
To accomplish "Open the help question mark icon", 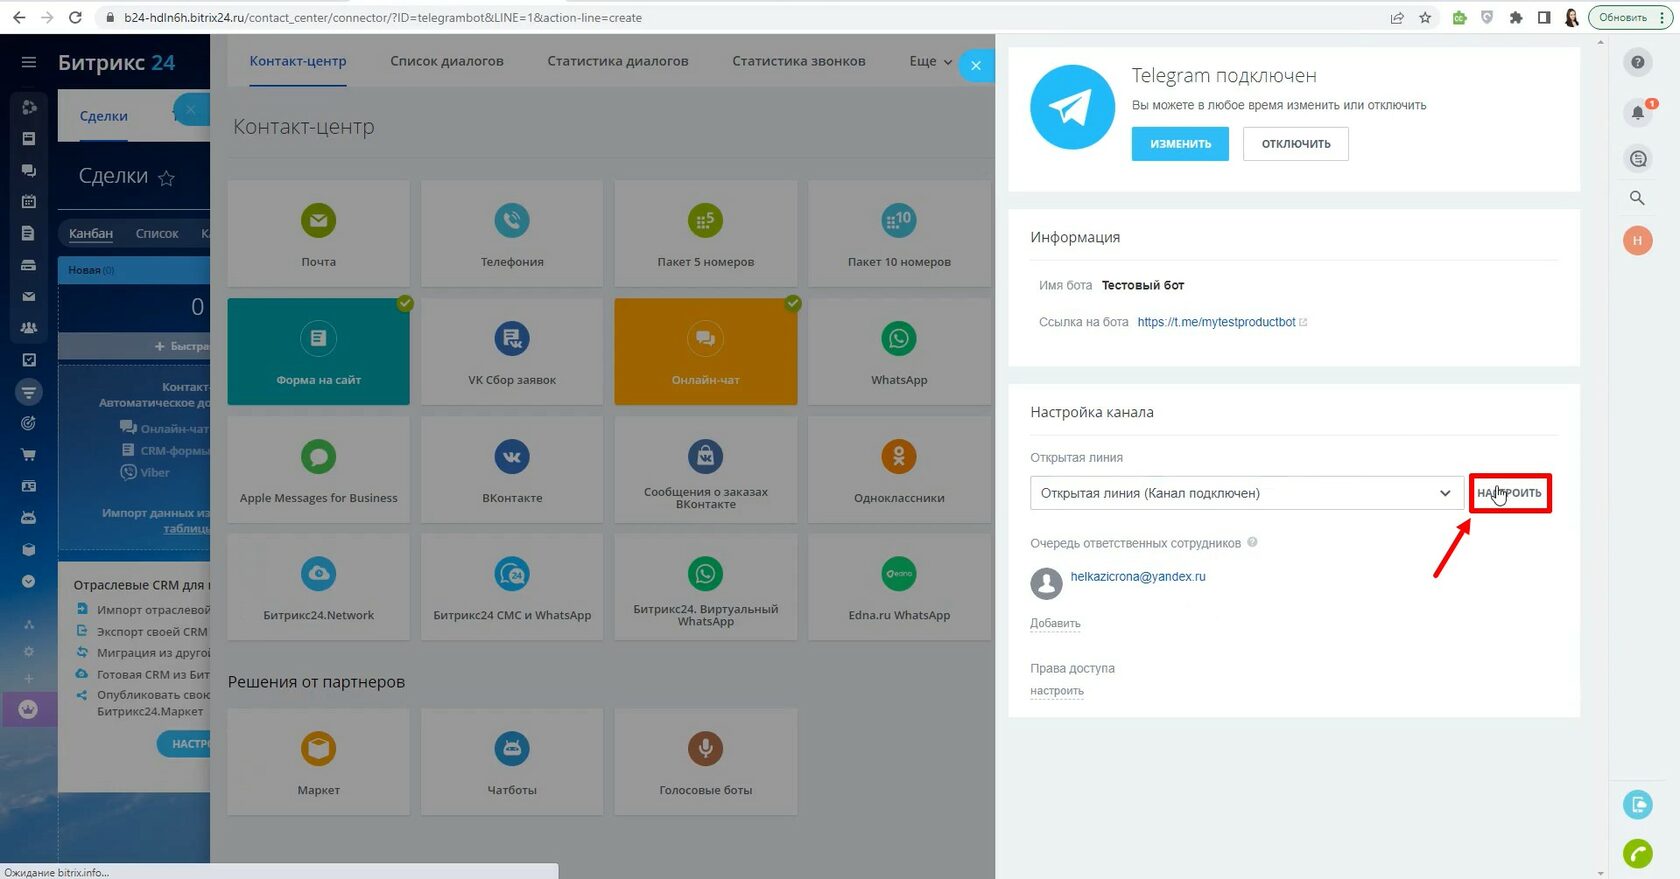I will coord(1637,62).
